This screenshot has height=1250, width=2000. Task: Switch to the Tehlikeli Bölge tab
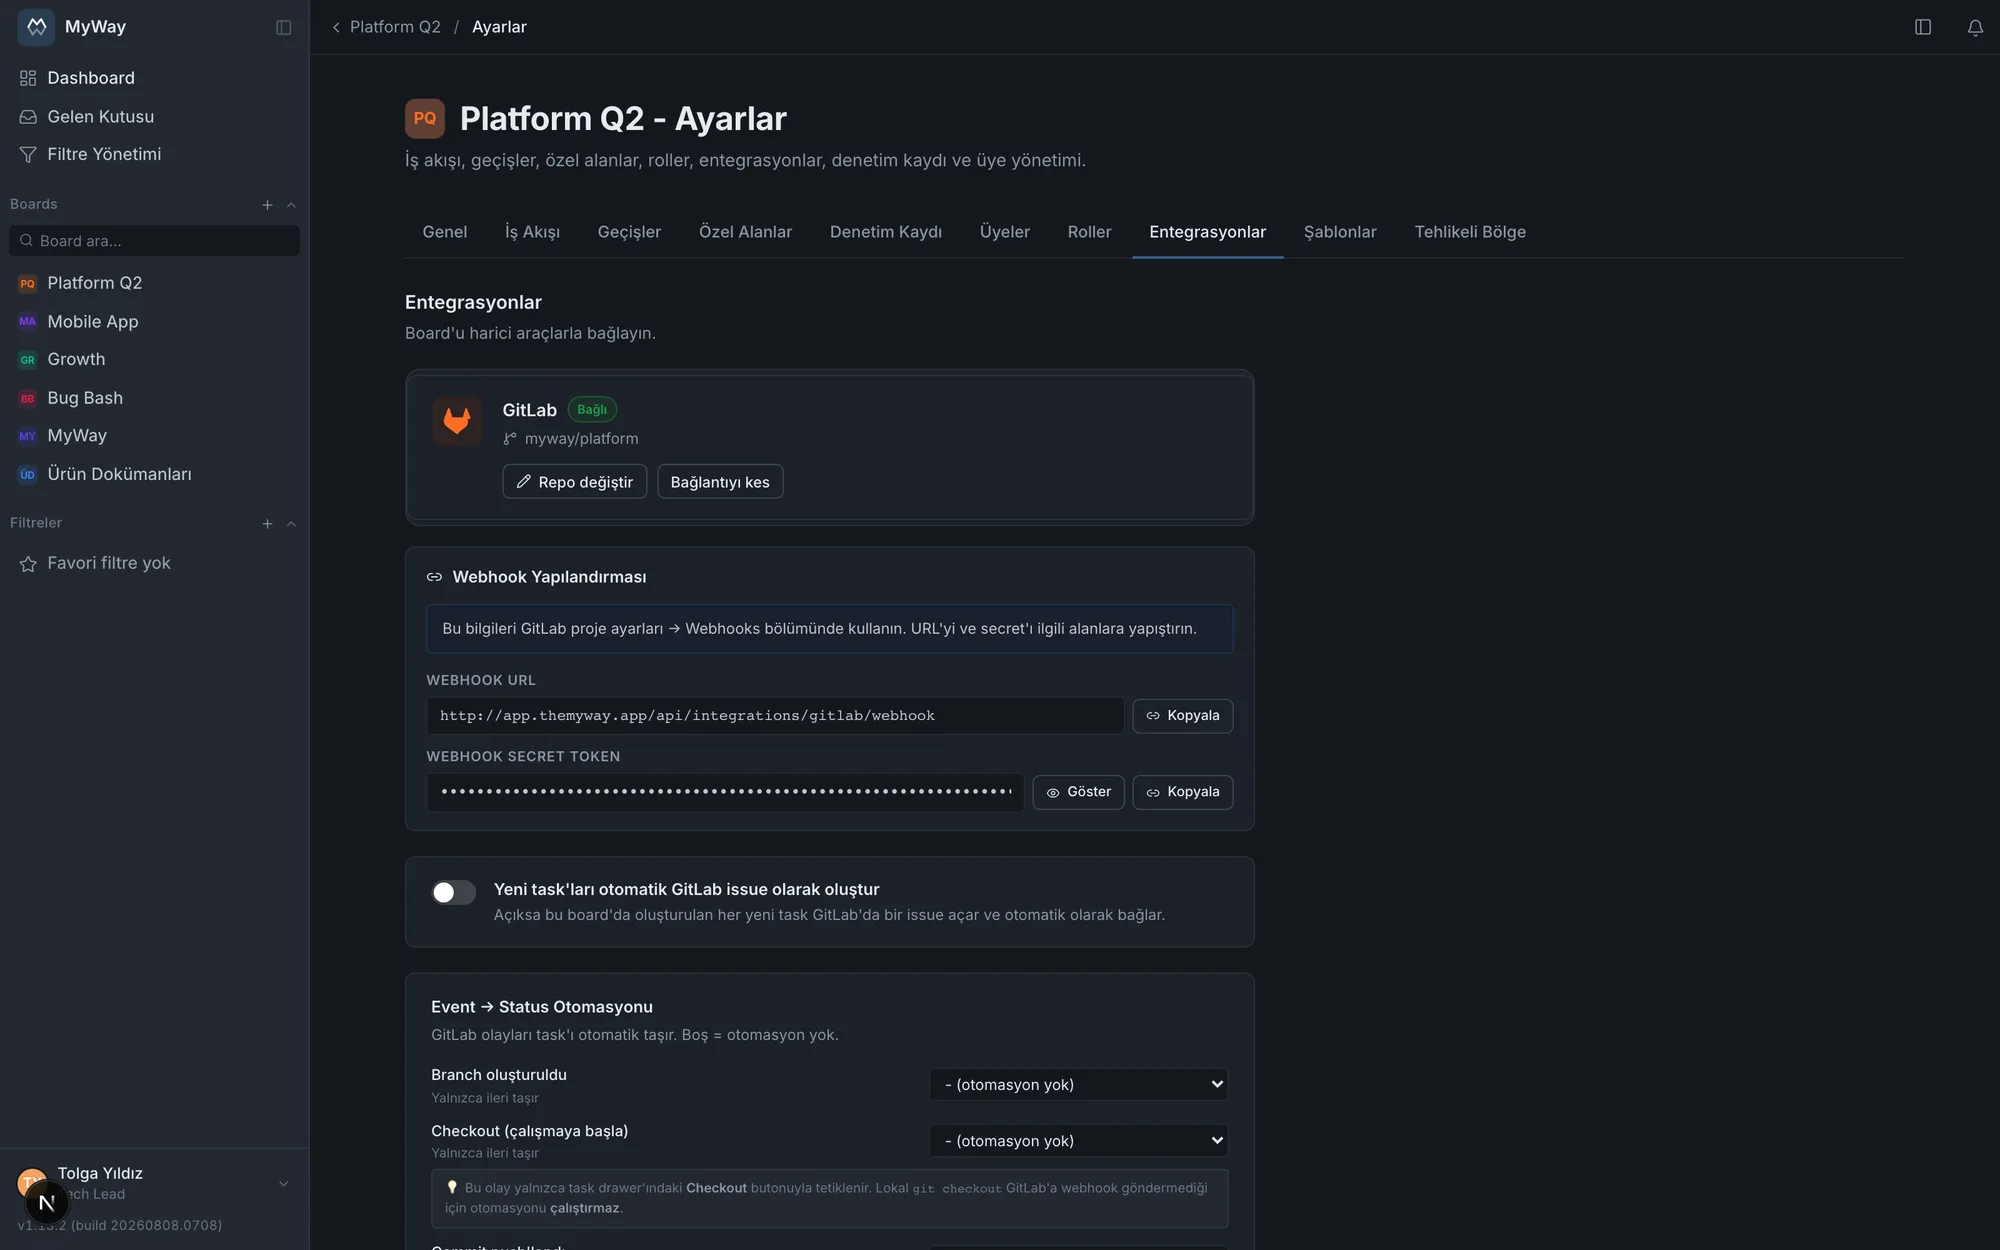point(1470,232)
